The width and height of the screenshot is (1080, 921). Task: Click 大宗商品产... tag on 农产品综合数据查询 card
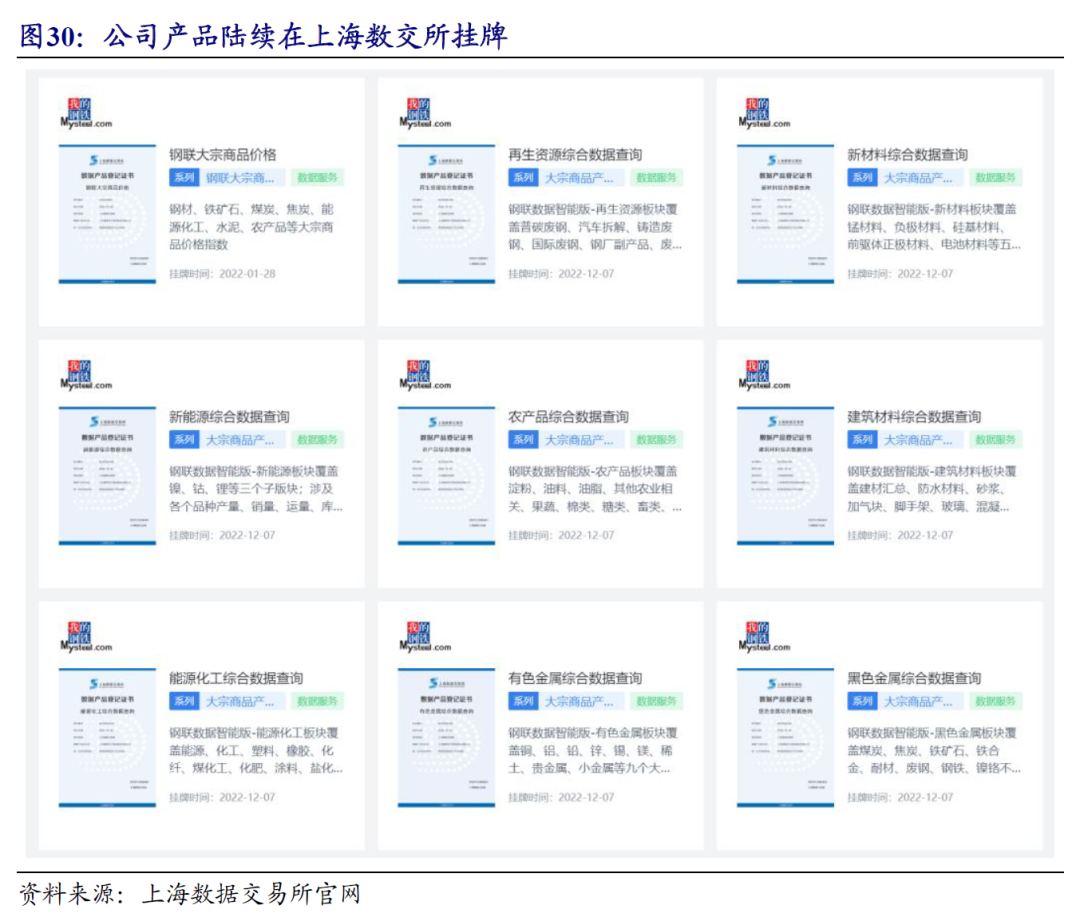[x=580, y=439]
